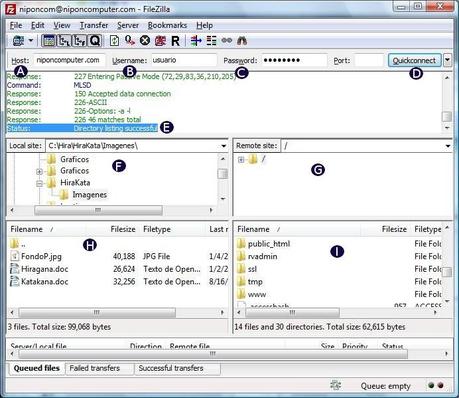Toggle processing of the transfer queue
The image size is (459, 398).
130,41
